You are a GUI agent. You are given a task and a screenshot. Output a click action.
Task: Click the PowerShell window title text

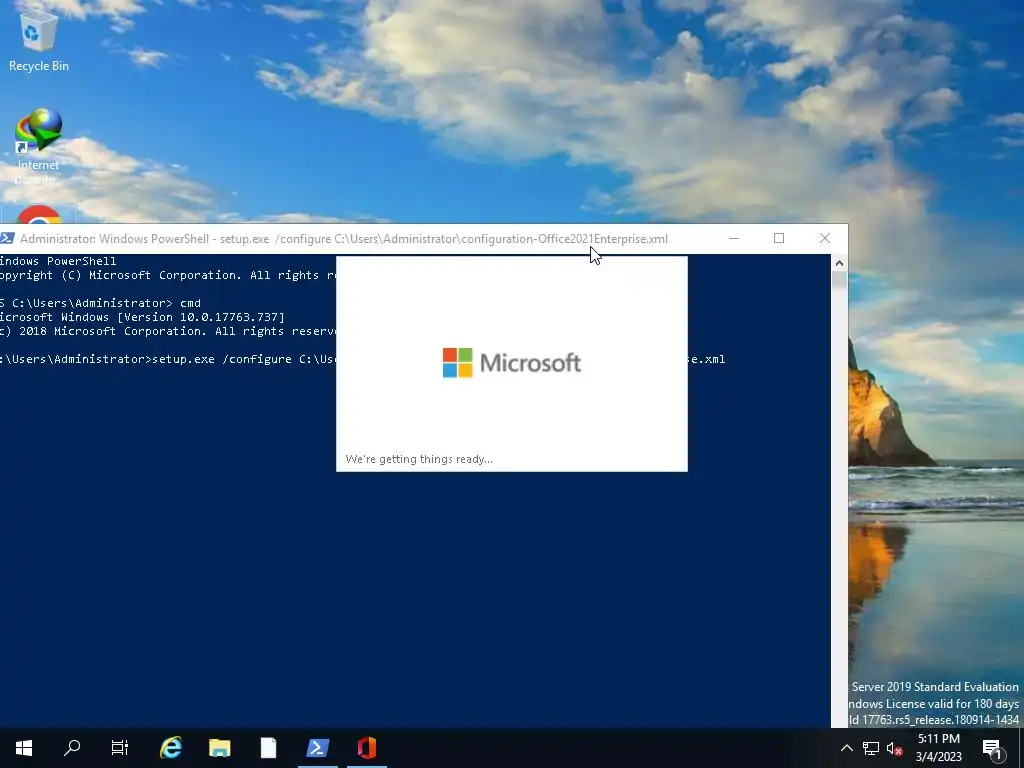pos(344,239)
